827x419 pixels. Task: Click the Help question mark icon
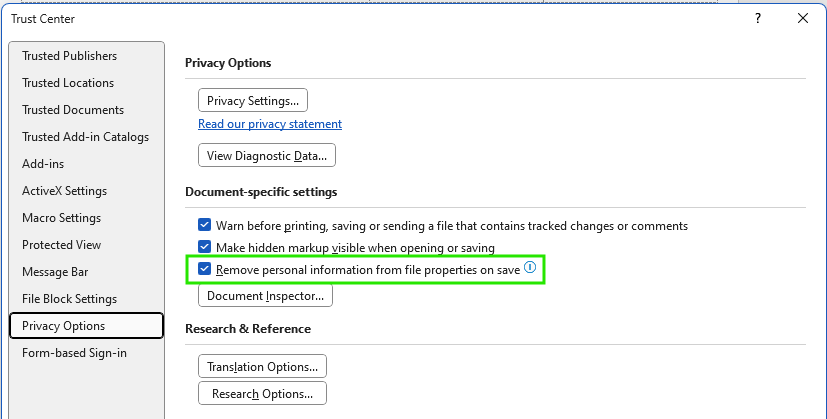click(758, 18)
